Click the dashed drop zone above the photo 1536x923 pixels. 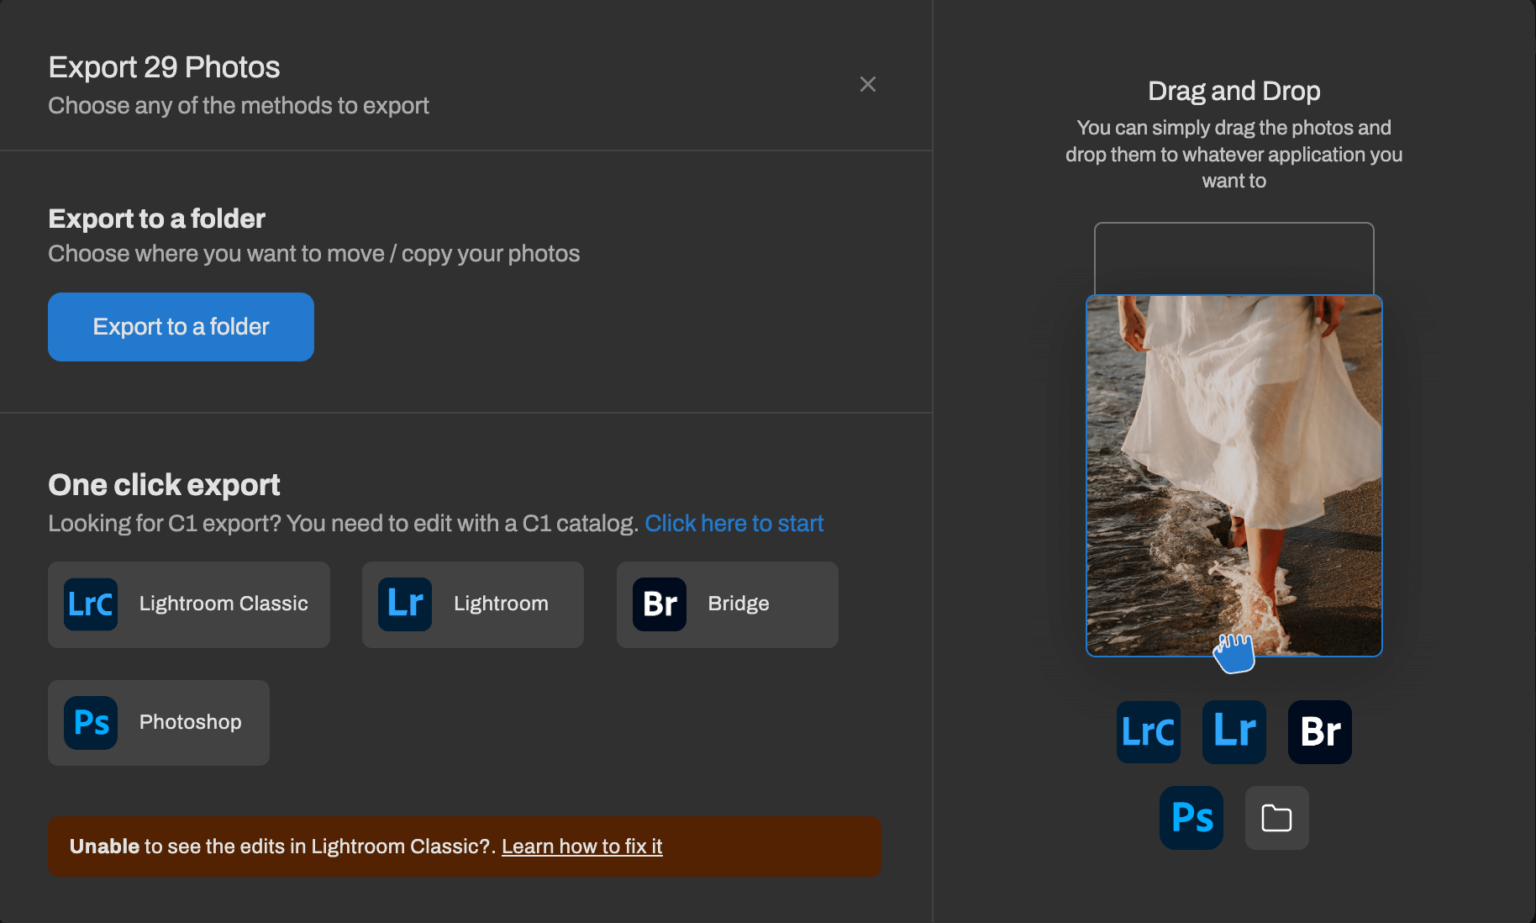click(x=1234, y=258)
